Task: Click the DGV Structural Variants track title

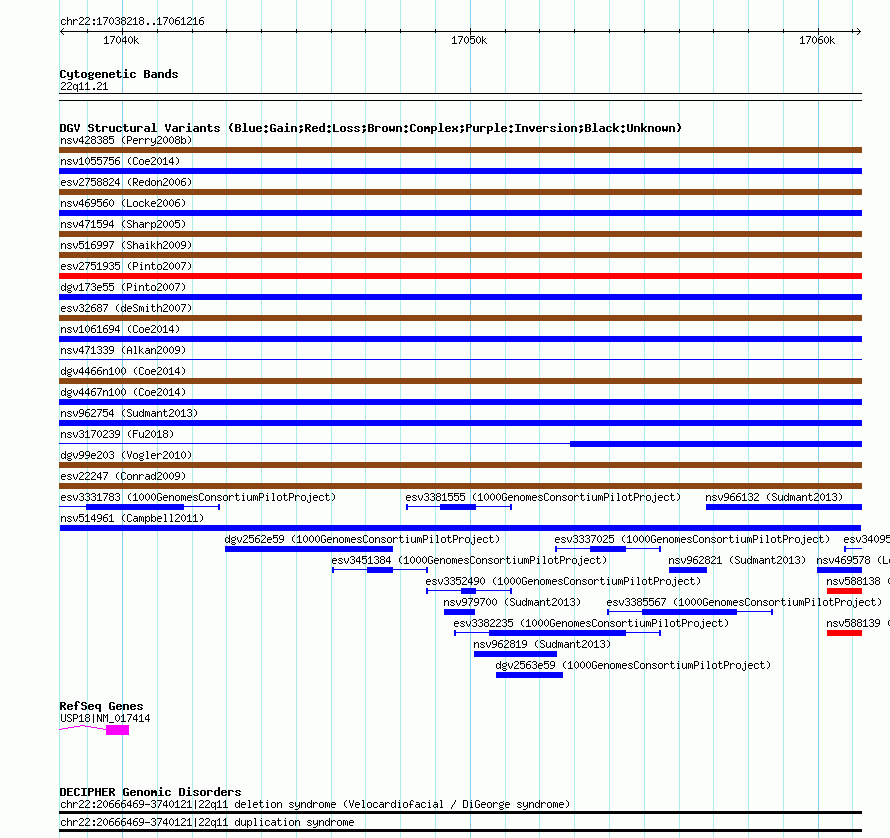Action: pyautogui.click(x=371, y=128)
